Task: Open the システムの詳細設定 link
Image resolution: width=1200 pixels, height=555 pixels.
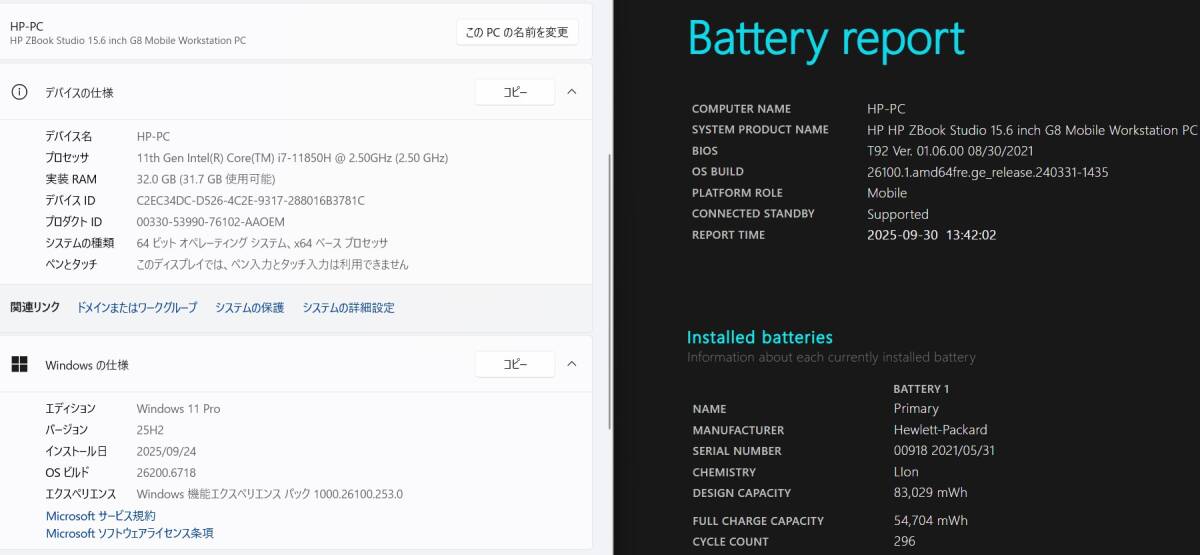Action: point(348,308)
